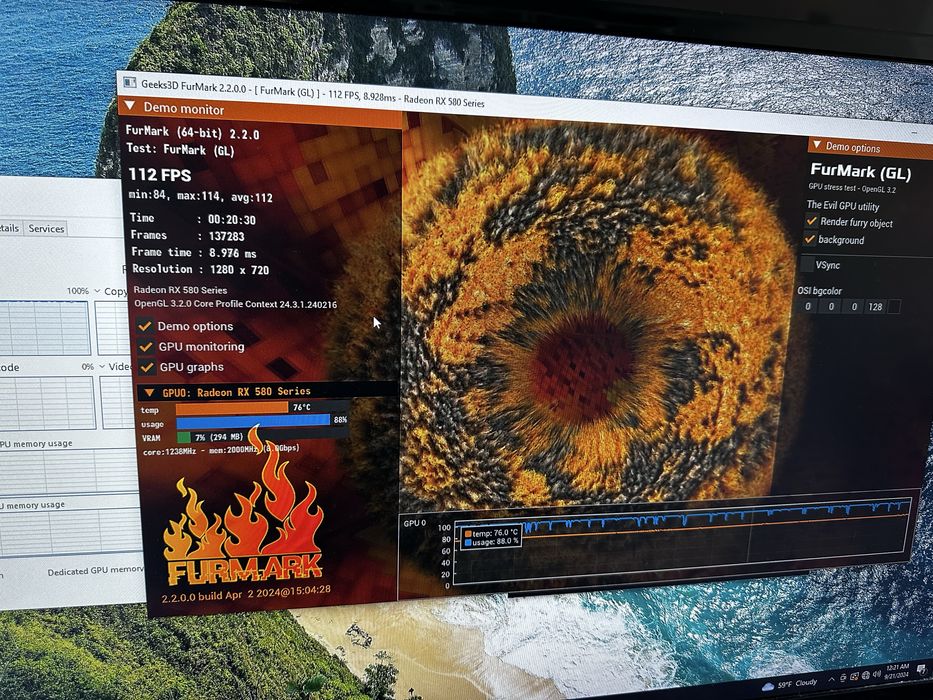
Task: Click Dedicated GPU memory label in Task Manager
Action: 96,571
